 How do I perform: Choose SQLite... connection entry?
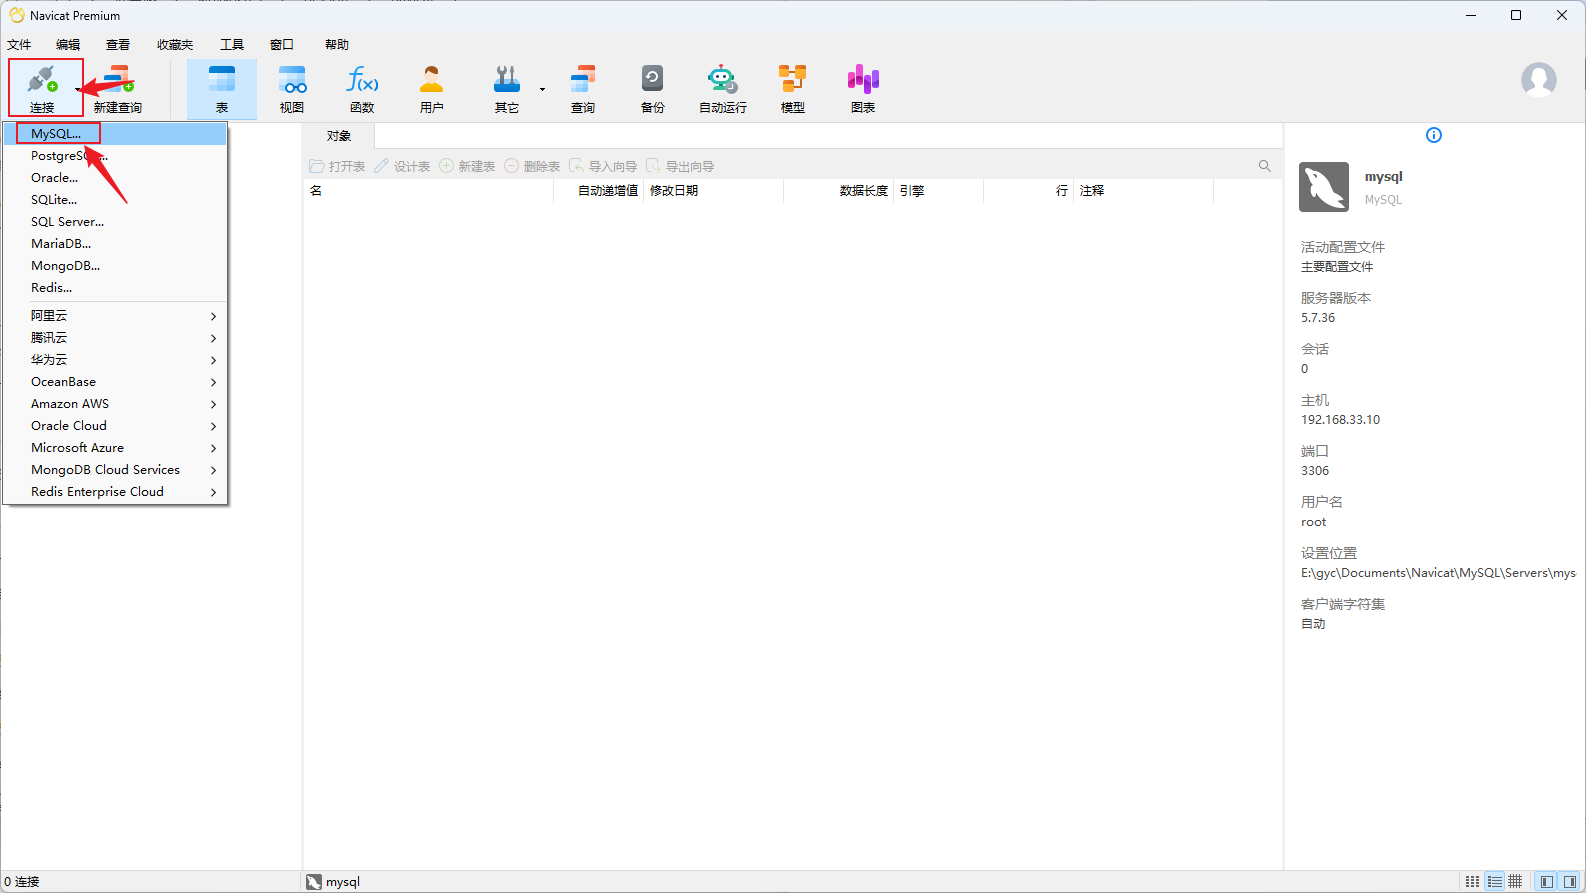(x=116, y=200)
